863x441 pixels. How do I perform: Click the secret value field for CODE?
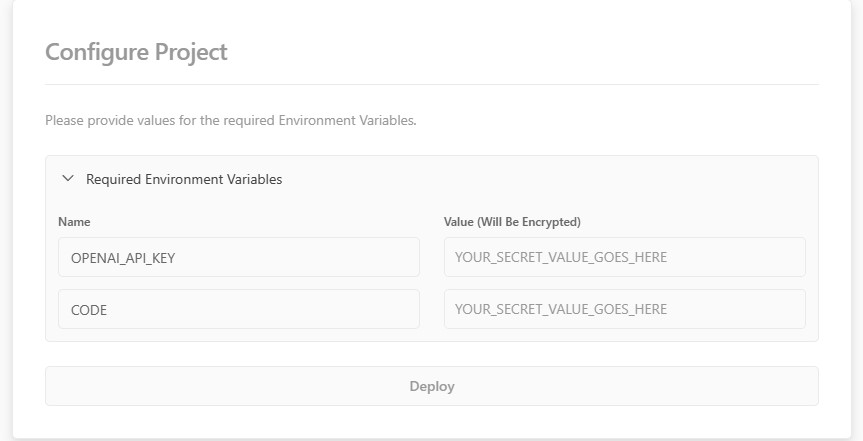pos(624,309)
